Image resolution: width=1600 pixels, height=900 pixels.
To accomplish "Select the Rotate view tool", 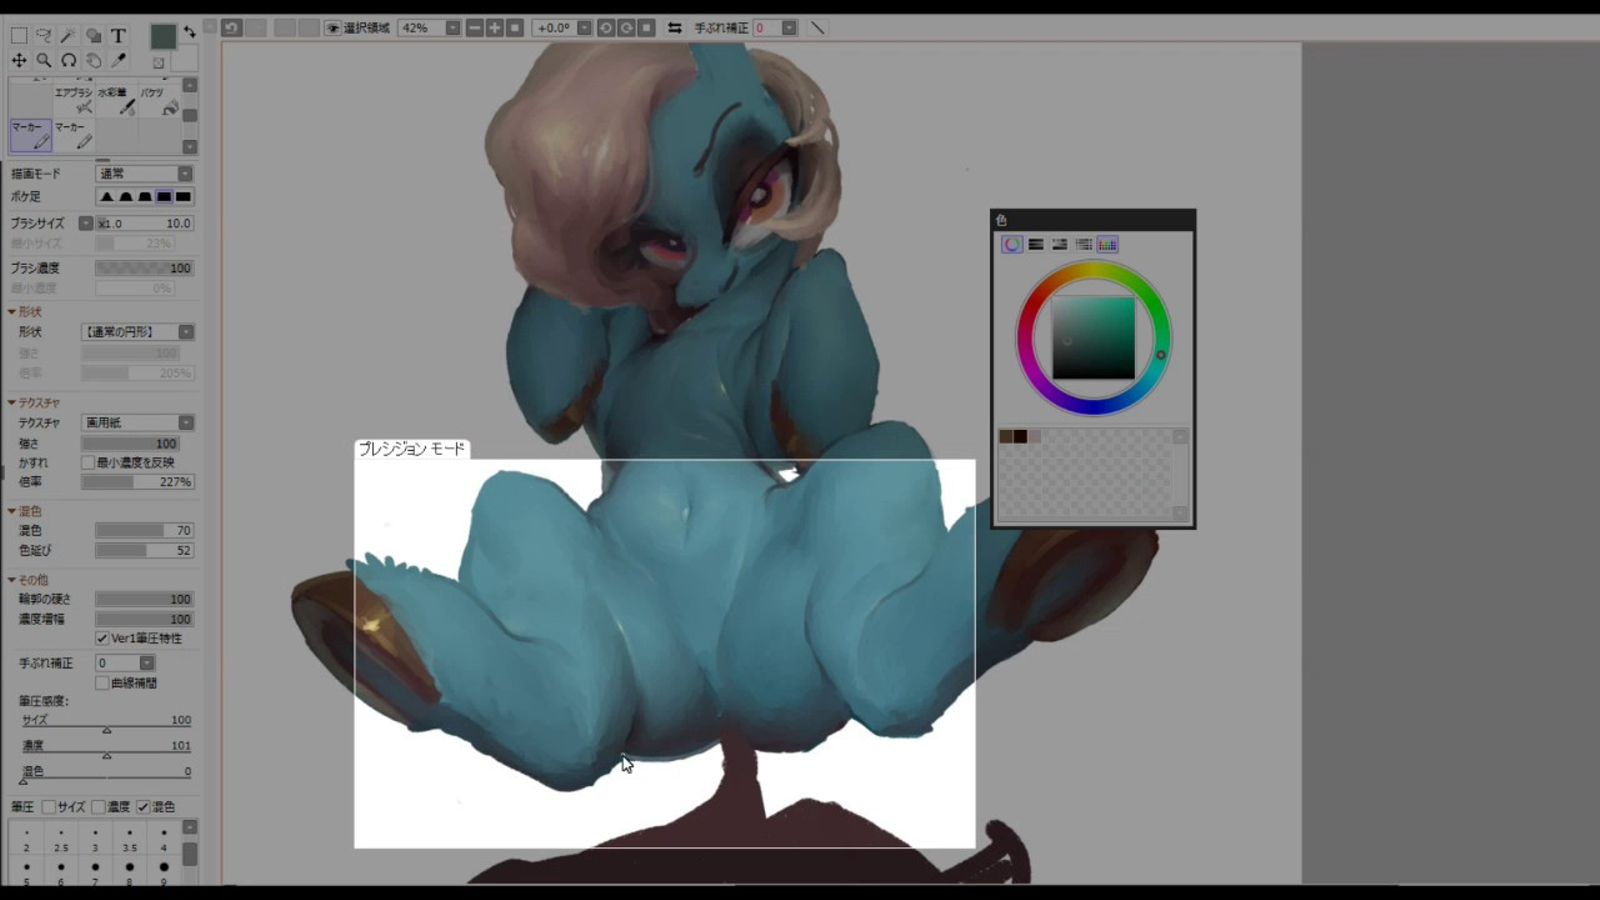I will (68, 60).
